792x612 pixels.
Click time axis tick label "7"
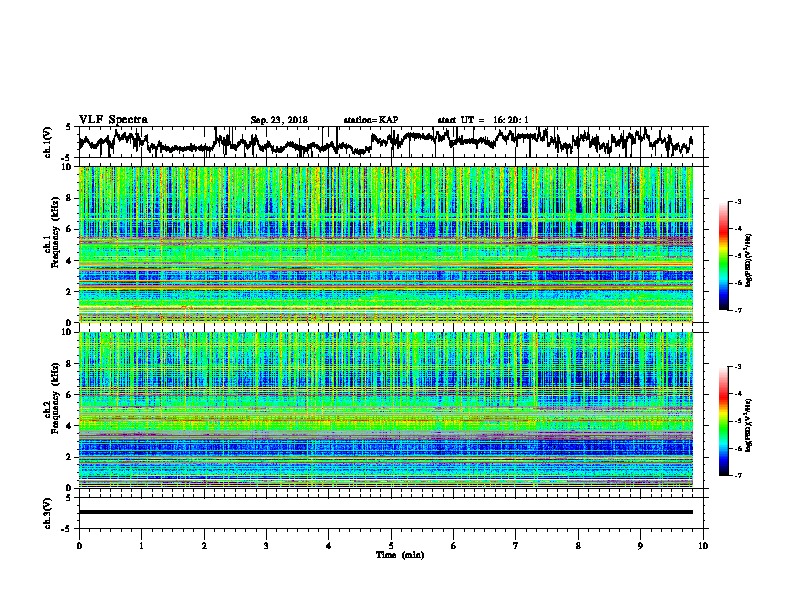point(516,546)
